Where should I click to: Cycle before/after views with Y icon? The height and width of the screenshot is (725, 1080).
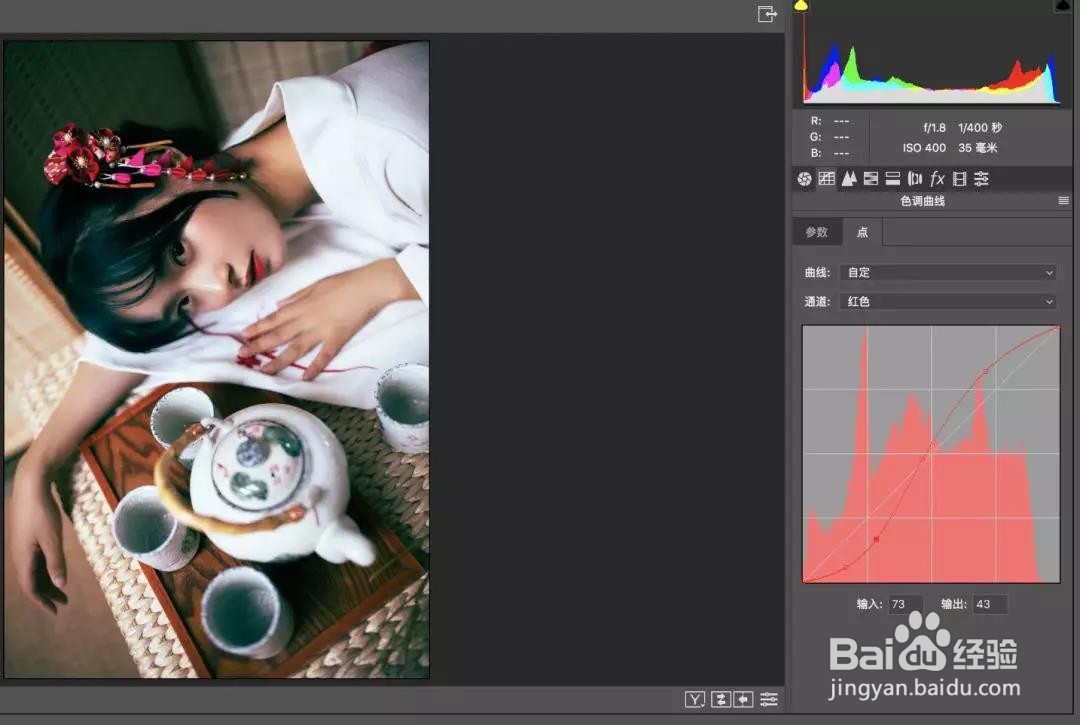pyautogui.click(x=695, y=700)
